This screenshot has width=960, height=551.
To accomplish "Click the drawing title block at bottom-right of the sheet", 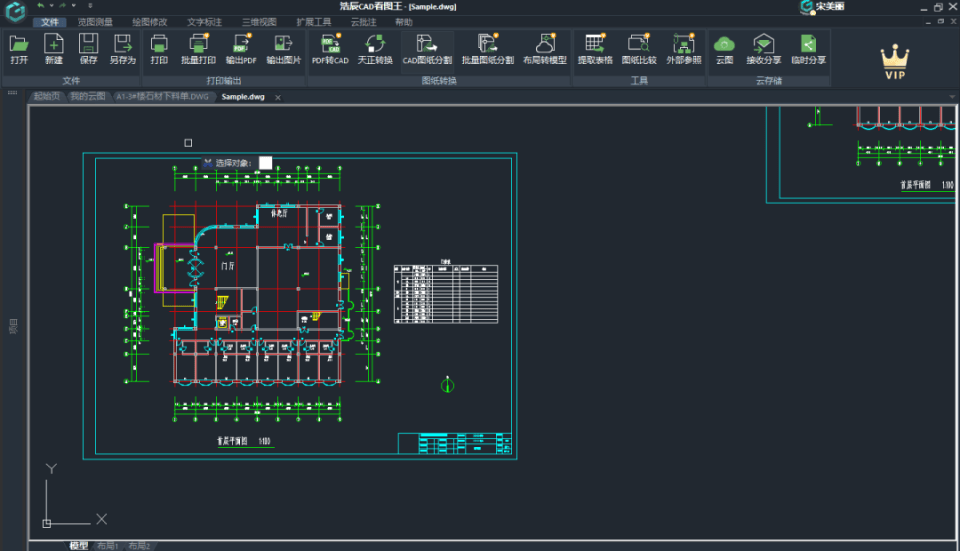I will point(455,443).
